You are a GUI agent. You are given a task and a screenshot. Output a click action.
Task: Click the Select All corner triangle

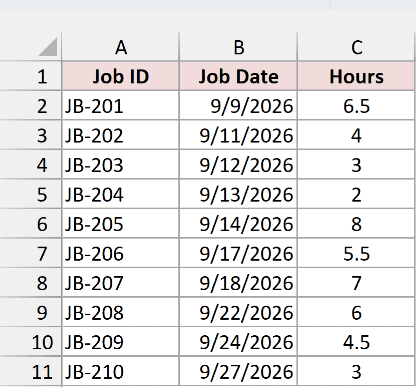pos(48,47)
